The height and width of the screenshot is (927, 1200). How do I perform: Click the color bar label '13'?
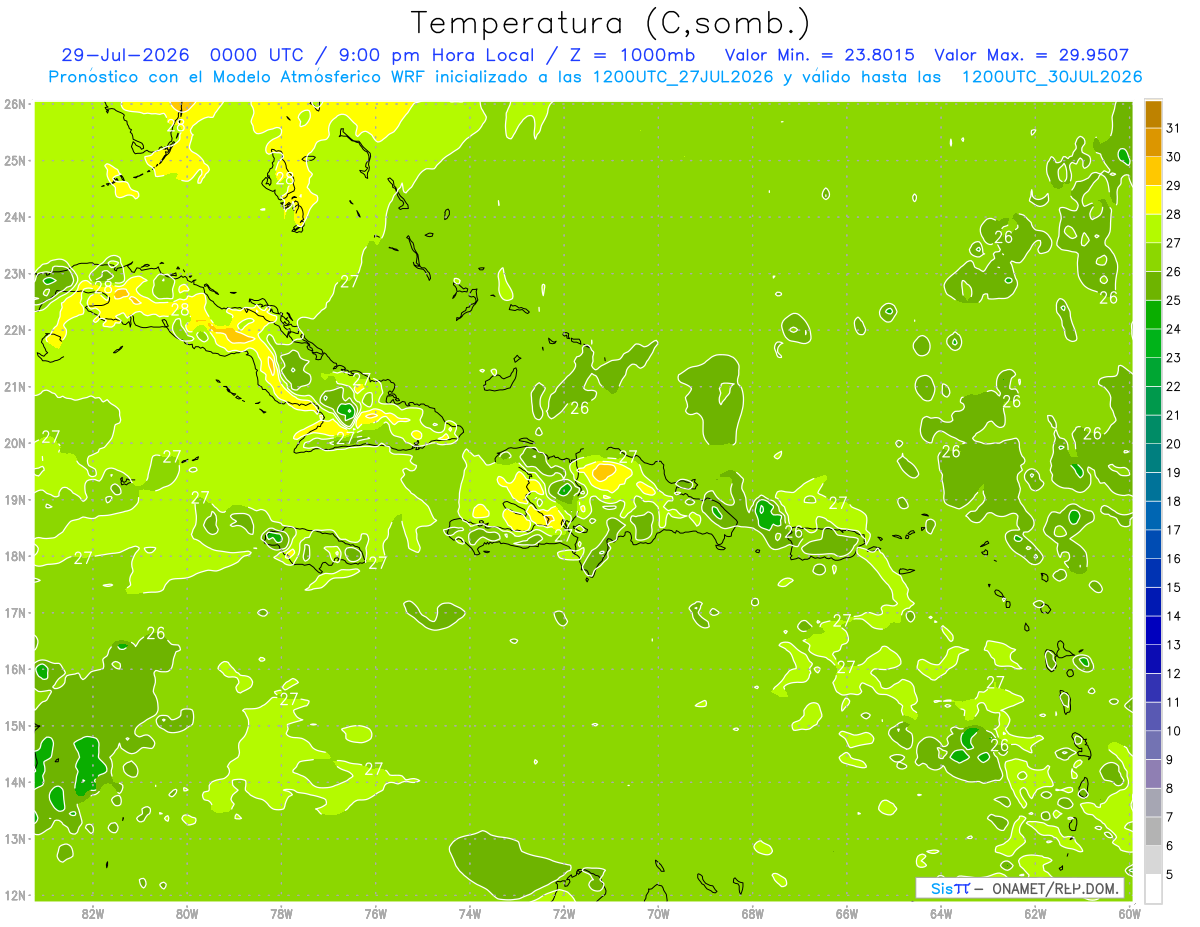tap(1173, 645)
